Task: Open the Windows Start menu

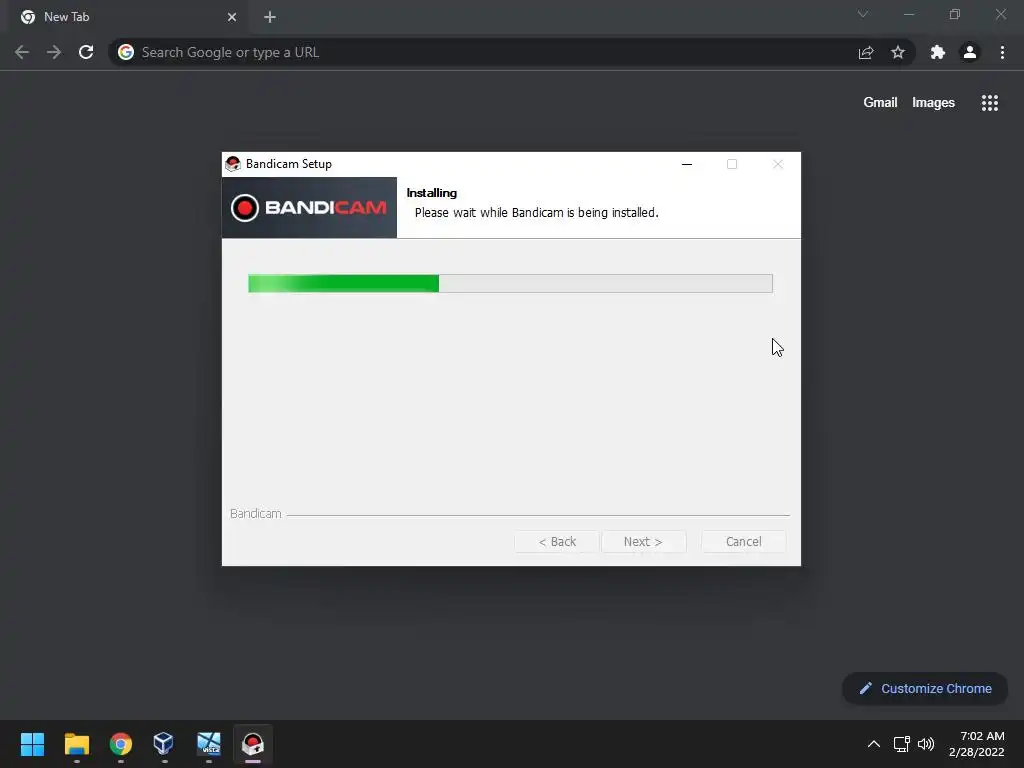Action: [x=33, y=744]
